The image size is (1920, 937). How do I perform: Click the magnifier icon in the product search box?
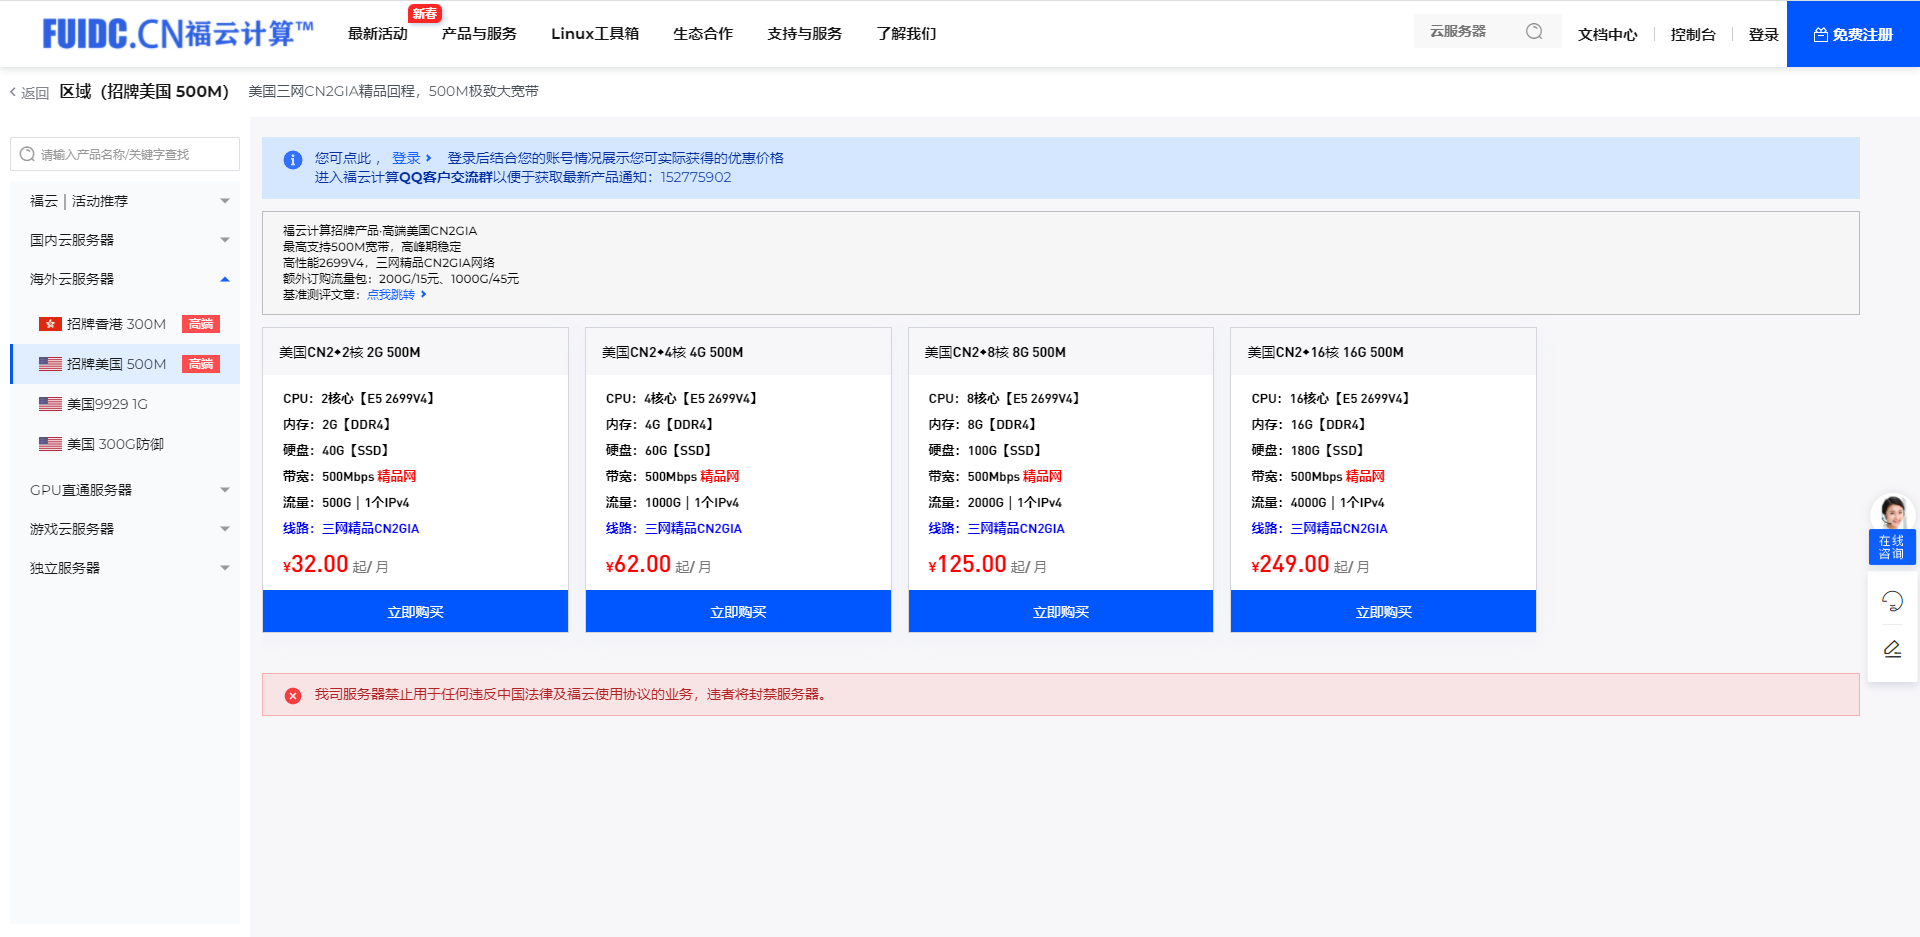click(x=27, y=154)
